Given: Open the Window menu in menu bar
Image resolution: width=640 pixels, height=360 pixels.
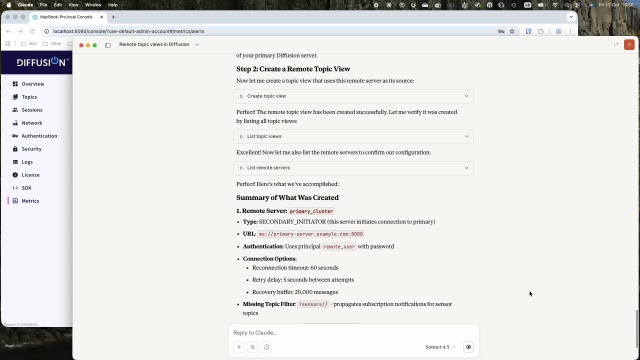Looking at the screenshot, I should click(93, 5).
